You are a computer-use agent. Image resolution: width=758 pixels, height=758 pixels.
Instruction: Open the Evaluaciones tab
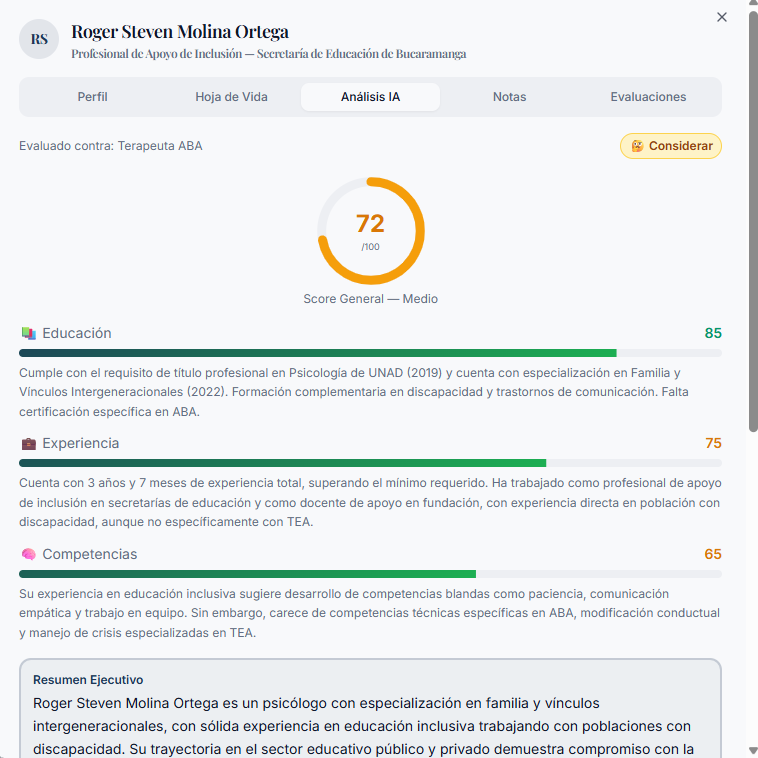pos(648,97)
